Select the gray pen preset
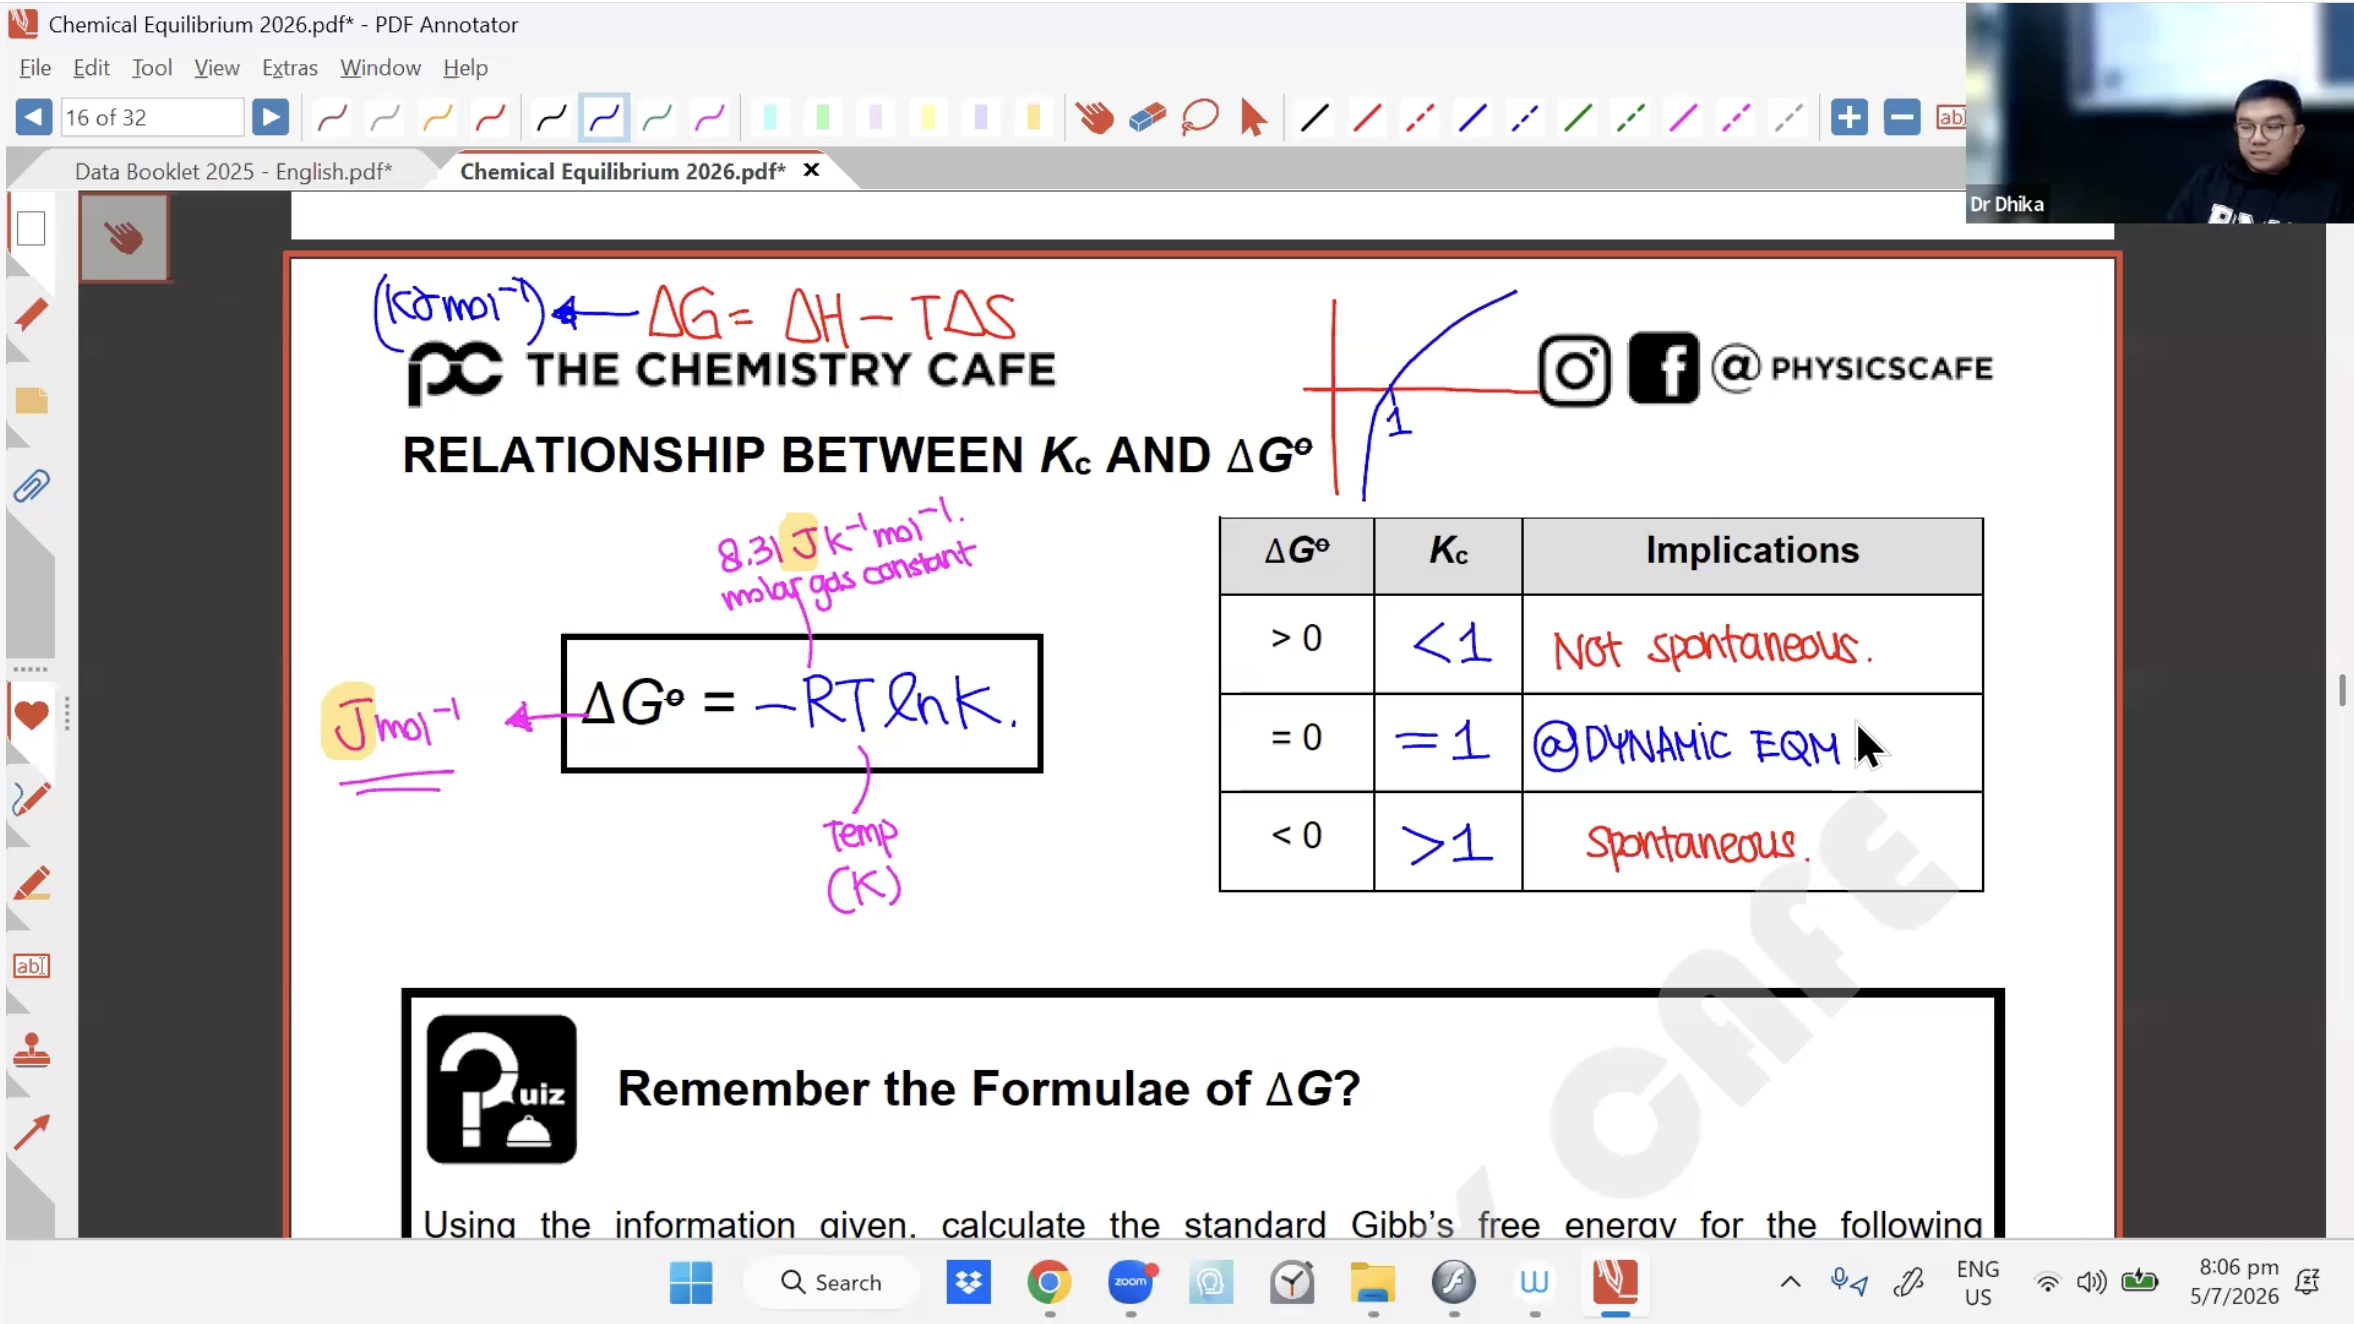 [384, 118]
